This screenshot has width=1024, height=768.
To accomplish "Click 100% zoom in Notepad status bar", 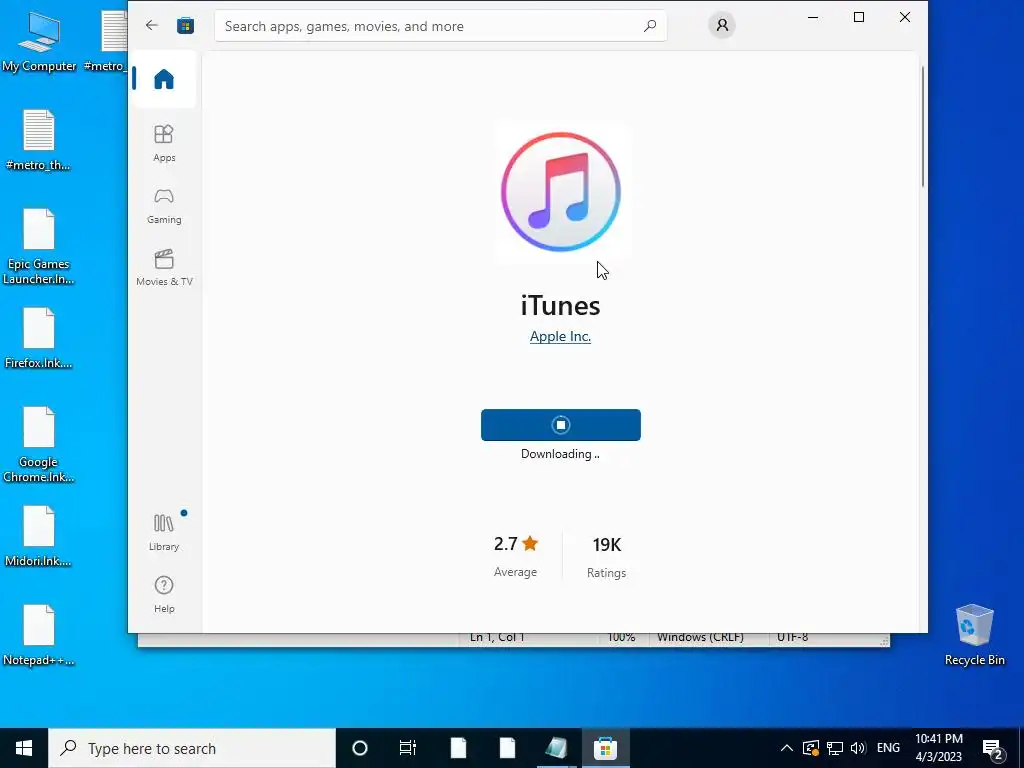I will (x=621, y=637).
